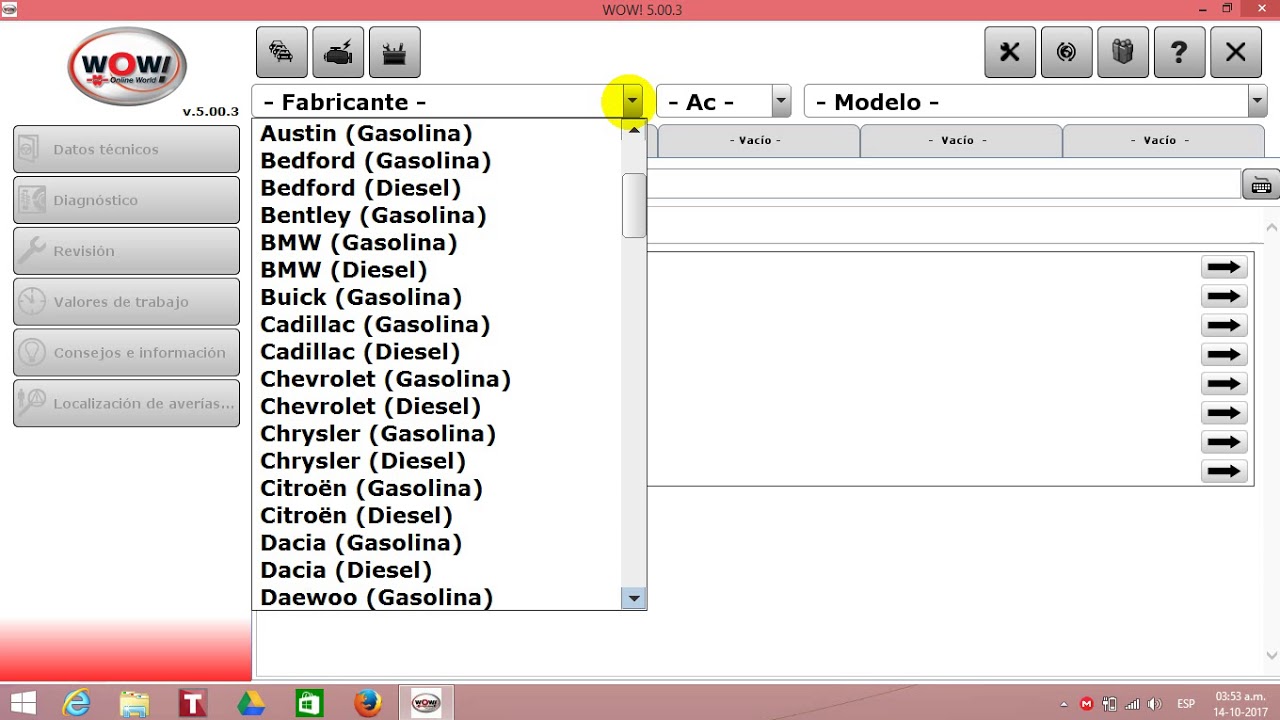This screenshot has height=720, width=1280.
Task: Open settings with wrench and screwdriver icon
Action: [x=1010, y=52]
